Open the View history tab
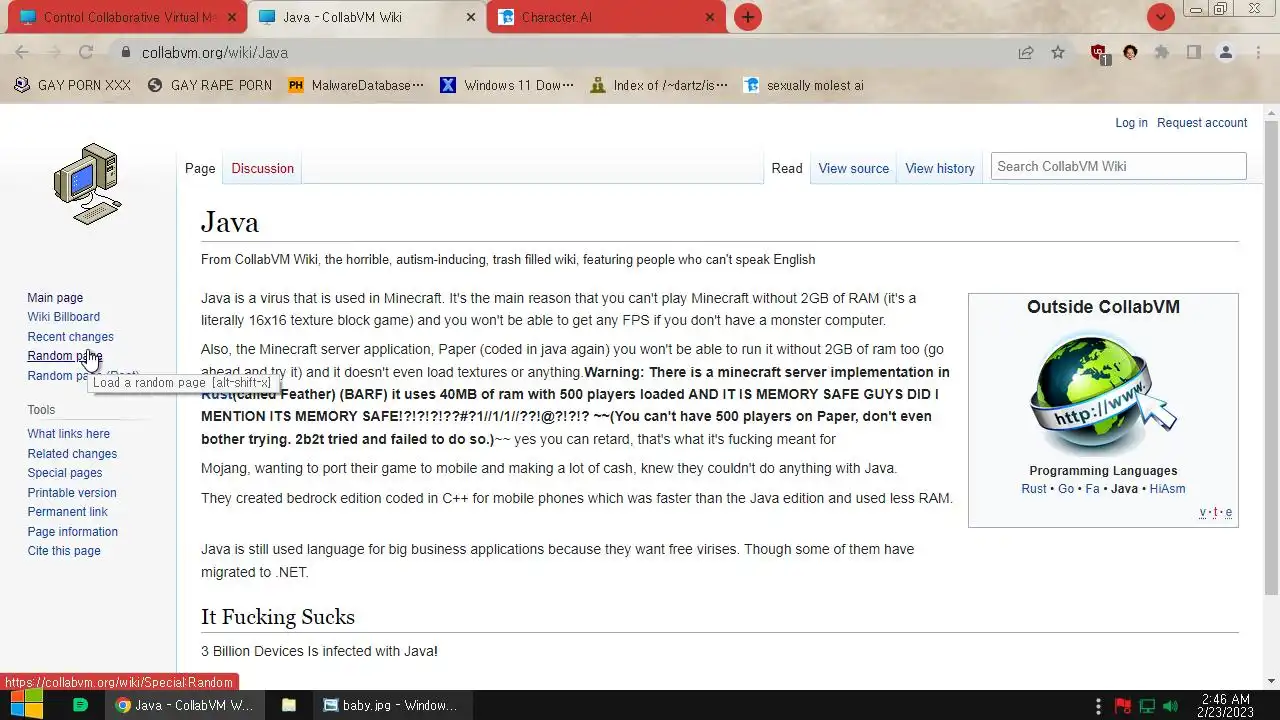 [940, 168]
